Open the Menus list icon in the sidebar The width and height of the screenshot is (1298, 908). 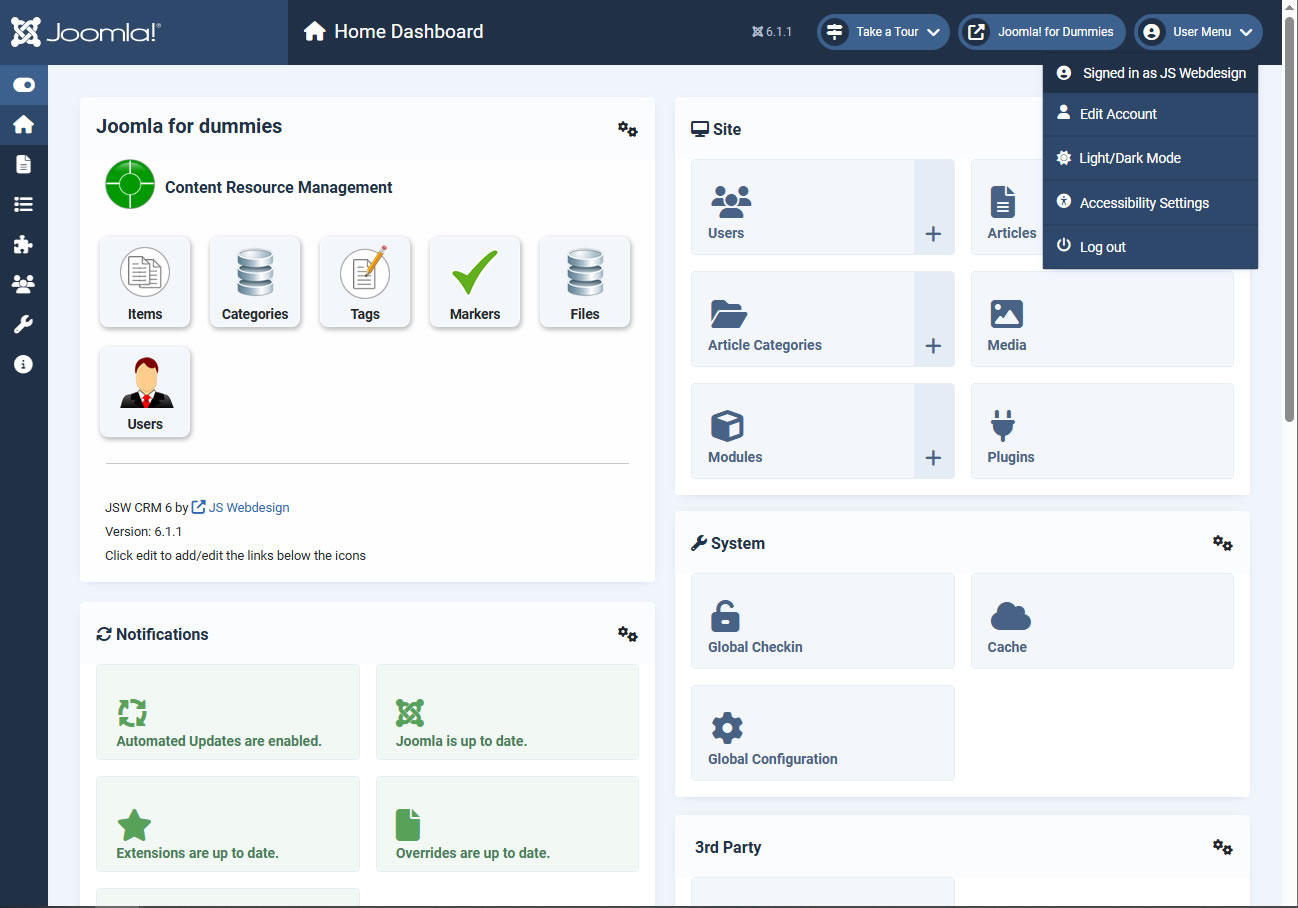pyautogui.click(x=23, y=205)
